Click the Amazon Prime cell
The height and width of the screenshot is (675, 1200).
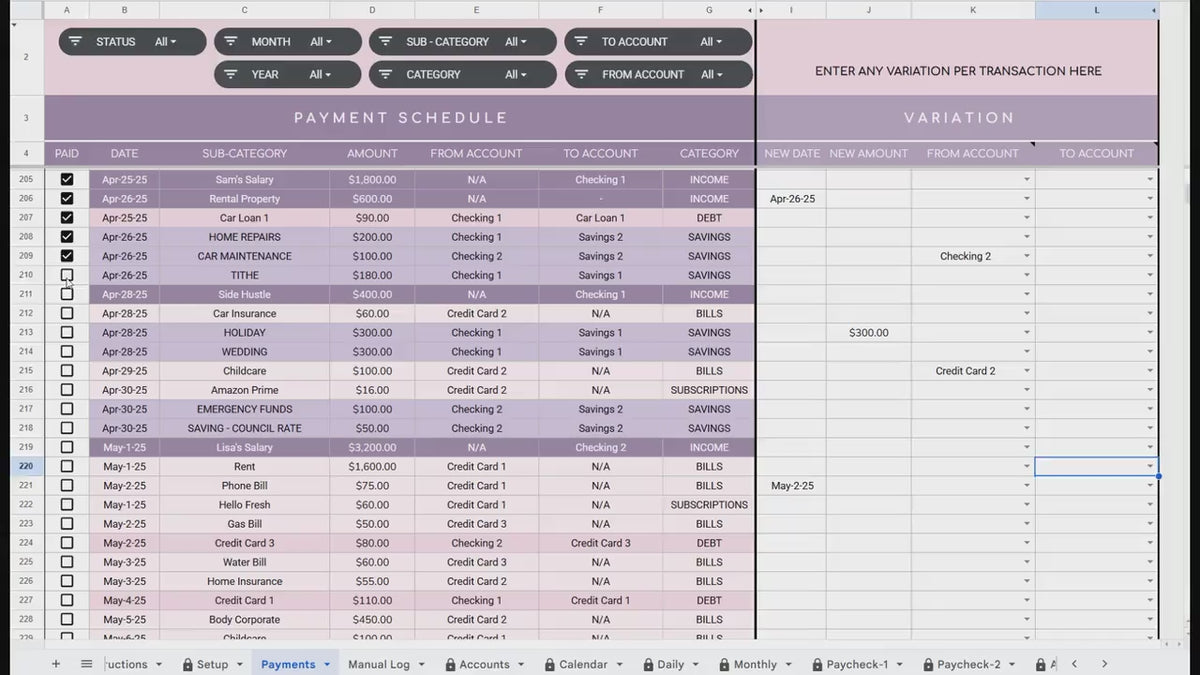(x=245, y=390)
